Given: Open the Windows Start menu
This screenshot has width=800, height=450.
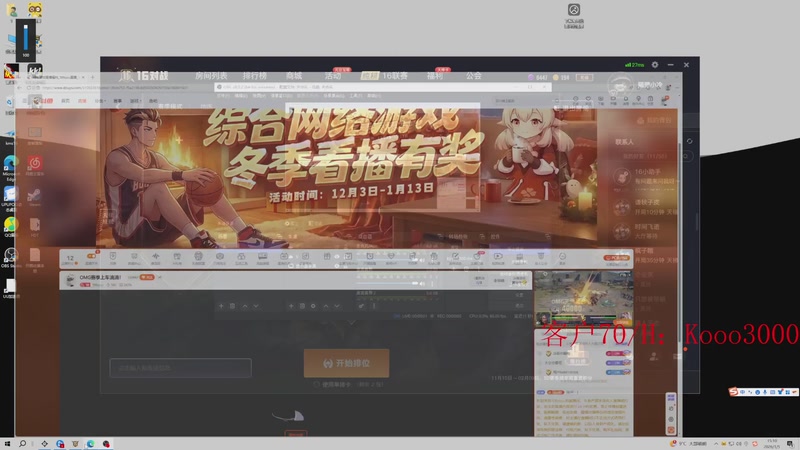Looking at the screenshot, I should pos(7,444).
